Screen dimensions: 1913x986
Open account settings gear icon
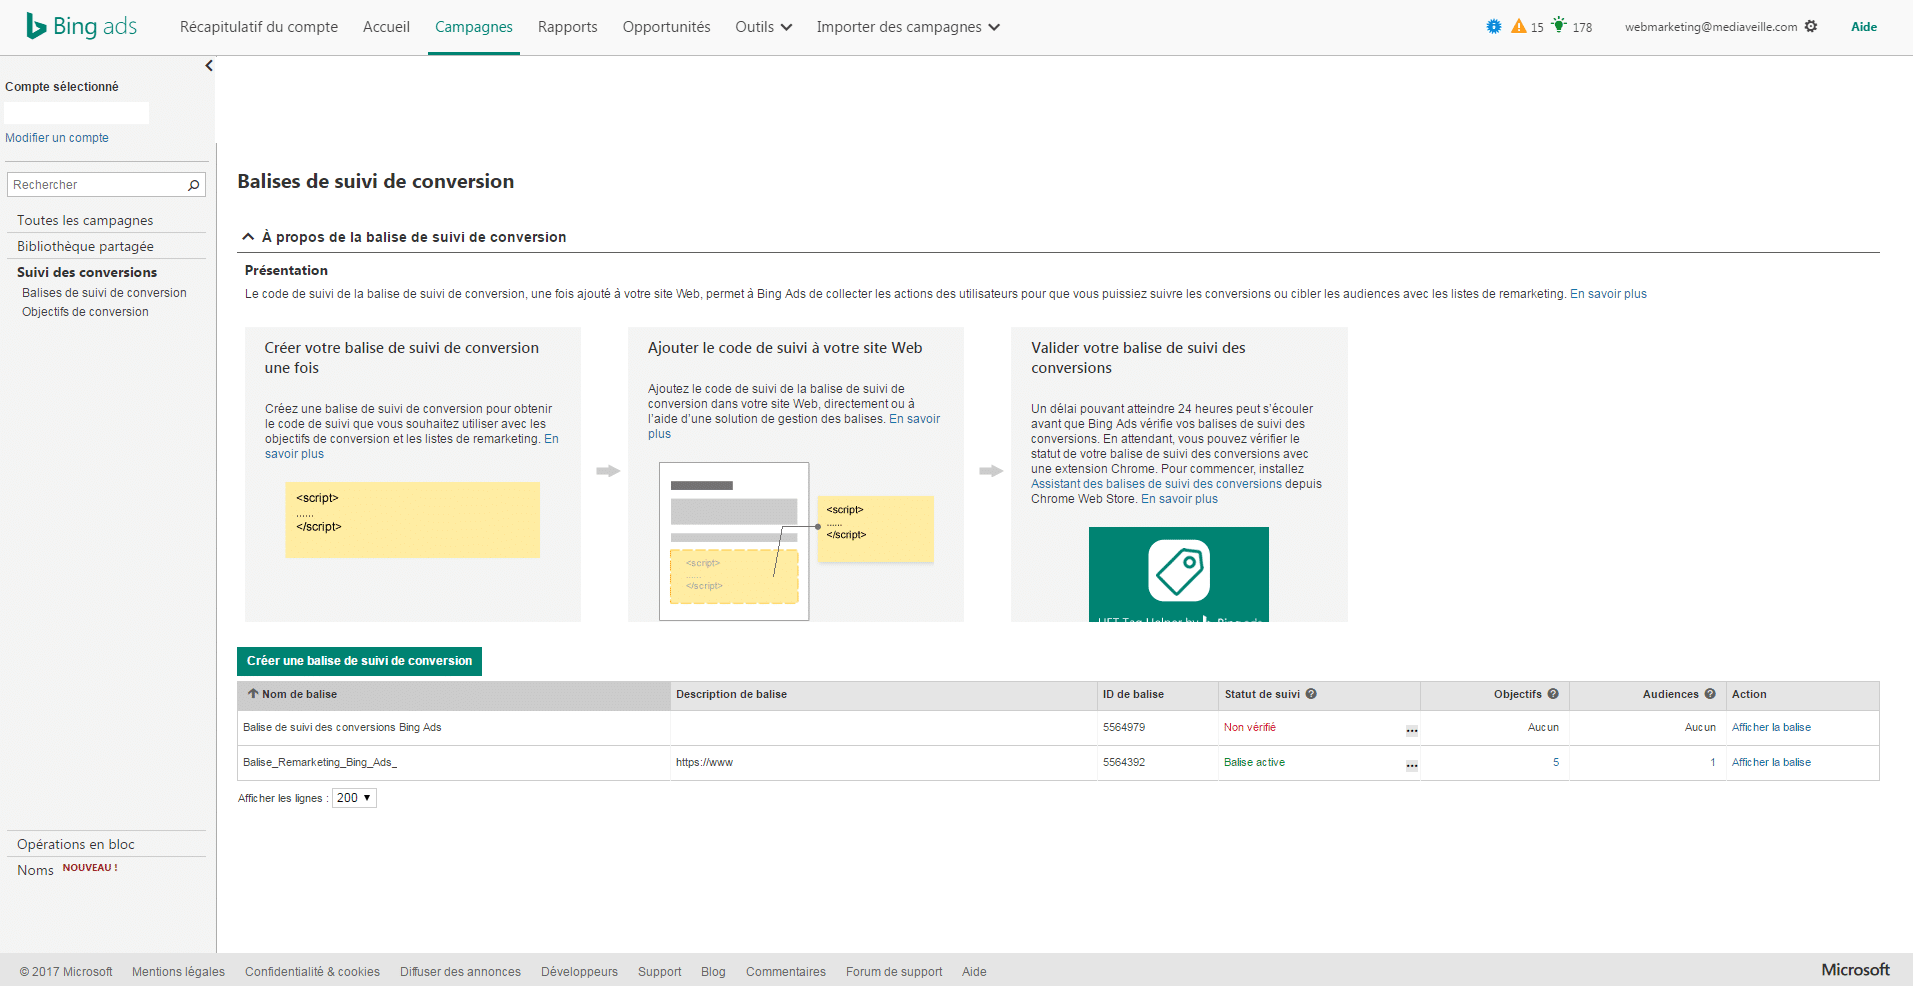pyautogui.click(x=1811, y=27)
